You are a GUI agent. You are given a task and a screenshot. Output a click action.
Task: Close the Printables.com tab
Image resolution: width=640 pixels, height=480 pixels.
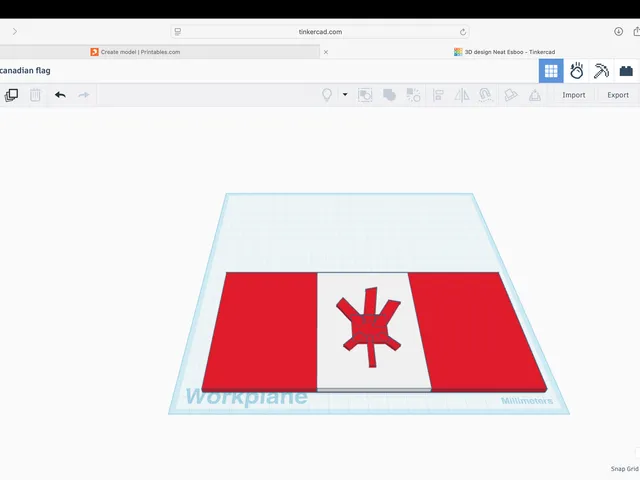(326, 52)
